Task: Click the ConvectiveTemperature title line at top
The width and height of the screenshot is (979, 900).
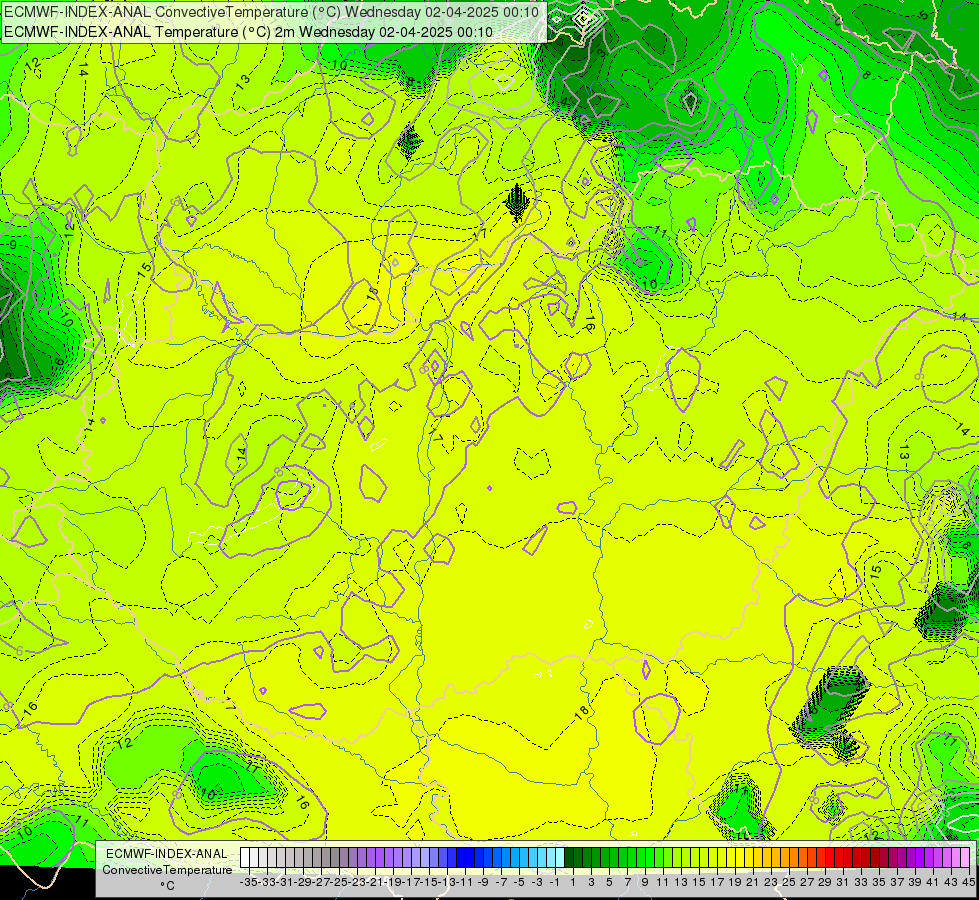Action: (272, 12)
